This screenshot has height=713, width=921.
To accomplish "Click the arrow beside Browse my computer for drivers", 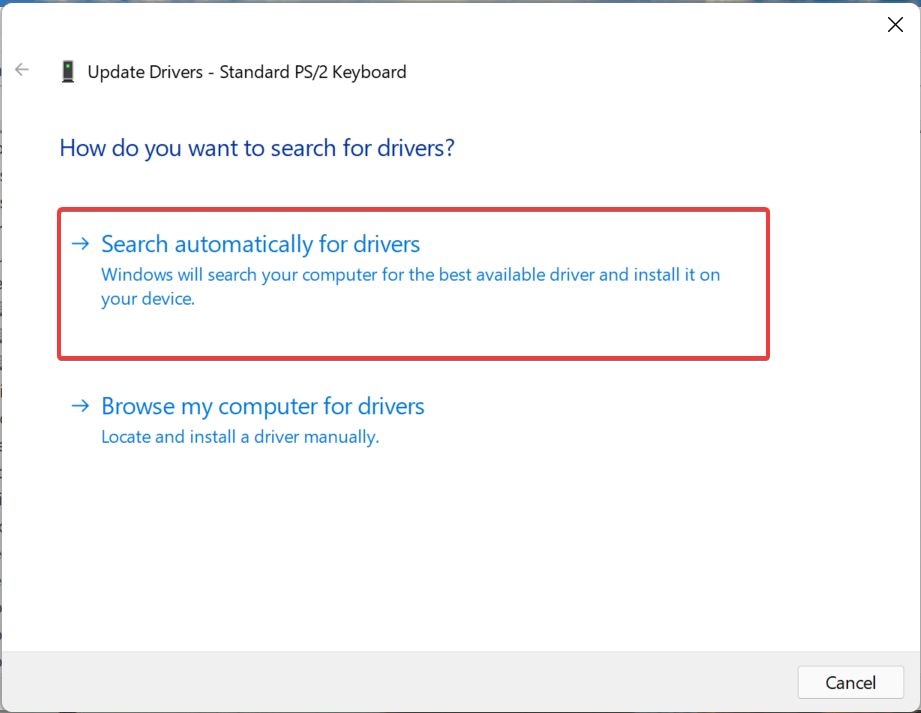I will click(80, 406).
